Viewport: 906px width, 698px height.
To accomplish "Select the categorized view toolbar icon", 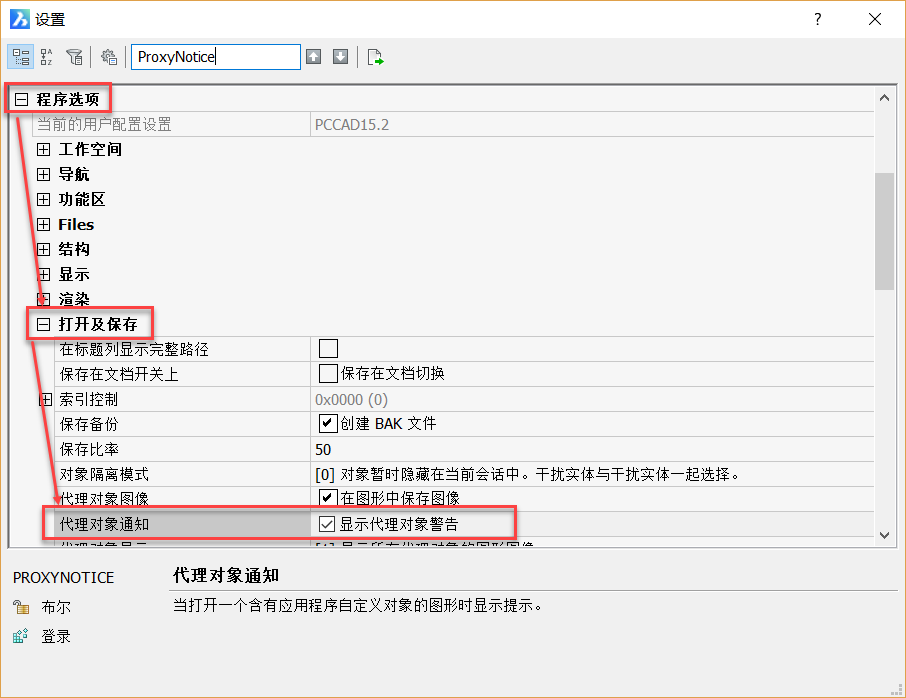I will pos(21,57).
